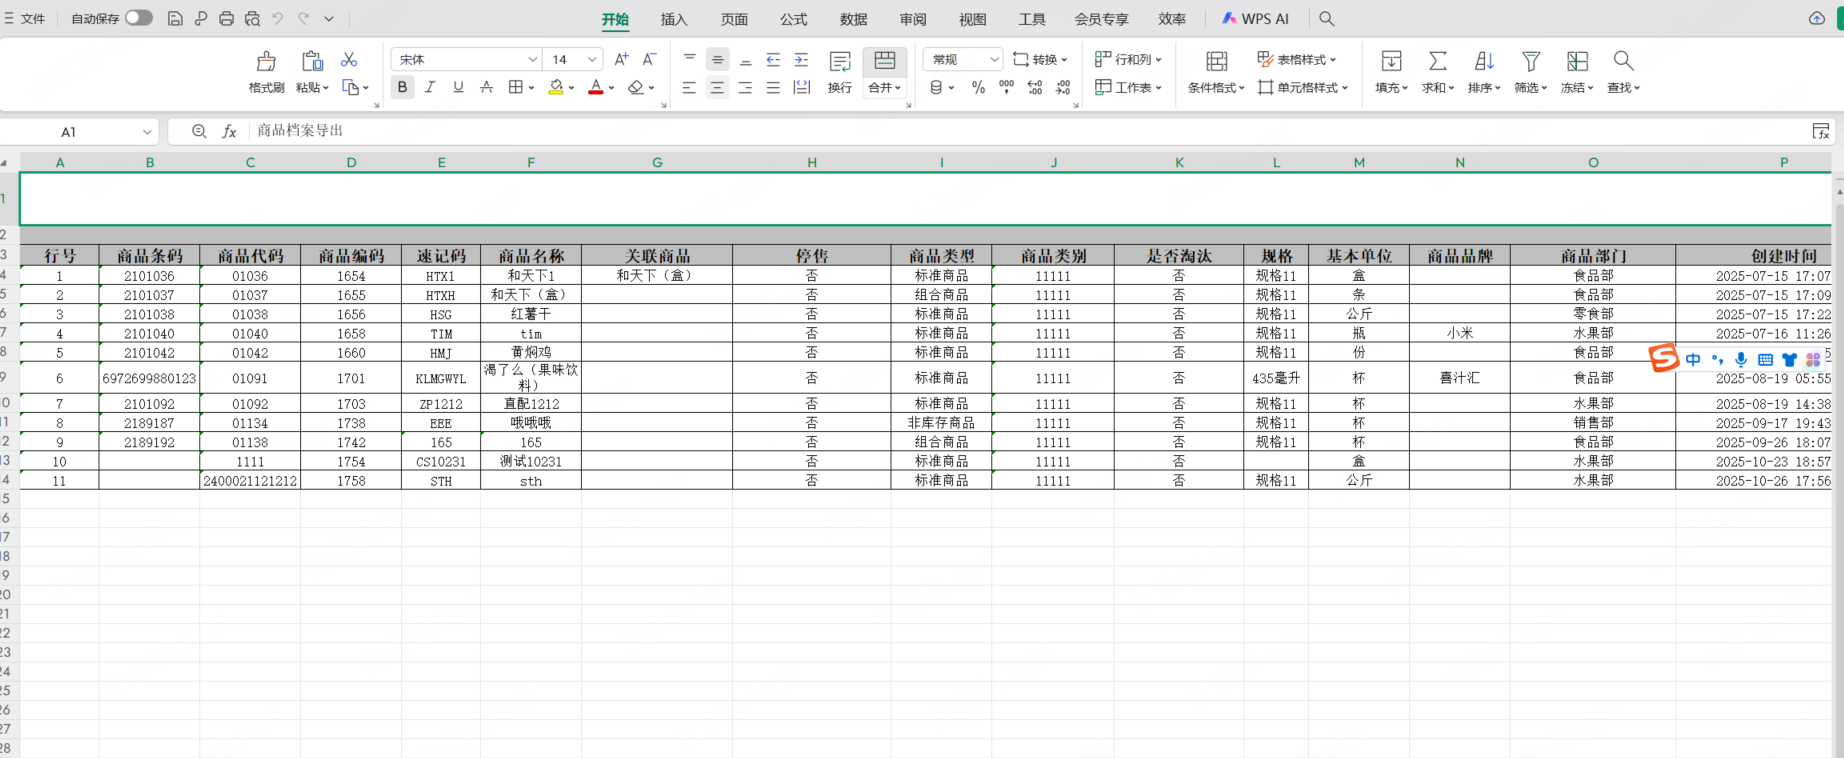Click the Format Painter (格式刷) icon

click(266, 61)
